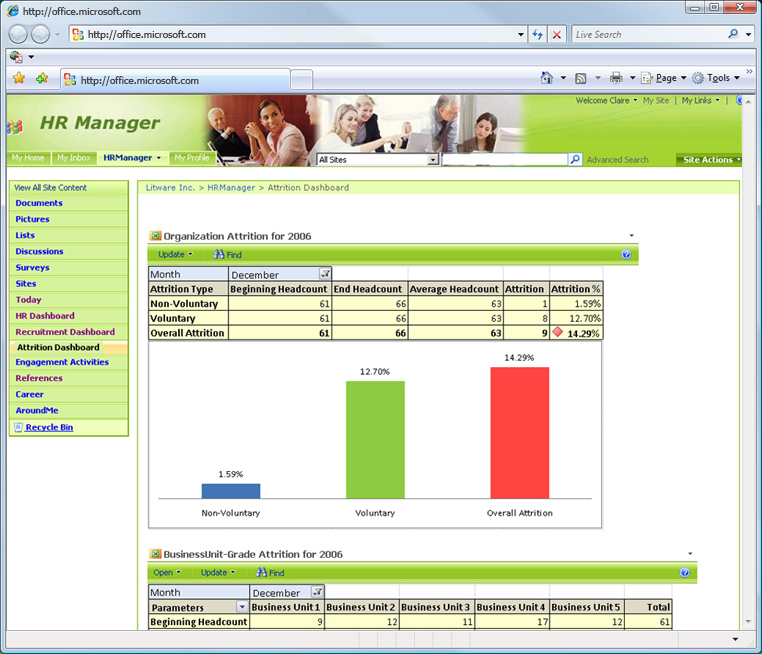Click Find in the BusinessUnit-Grade Attrition toolbar
The width and height of the screenshot is (762, 654).
pos(270,573)
